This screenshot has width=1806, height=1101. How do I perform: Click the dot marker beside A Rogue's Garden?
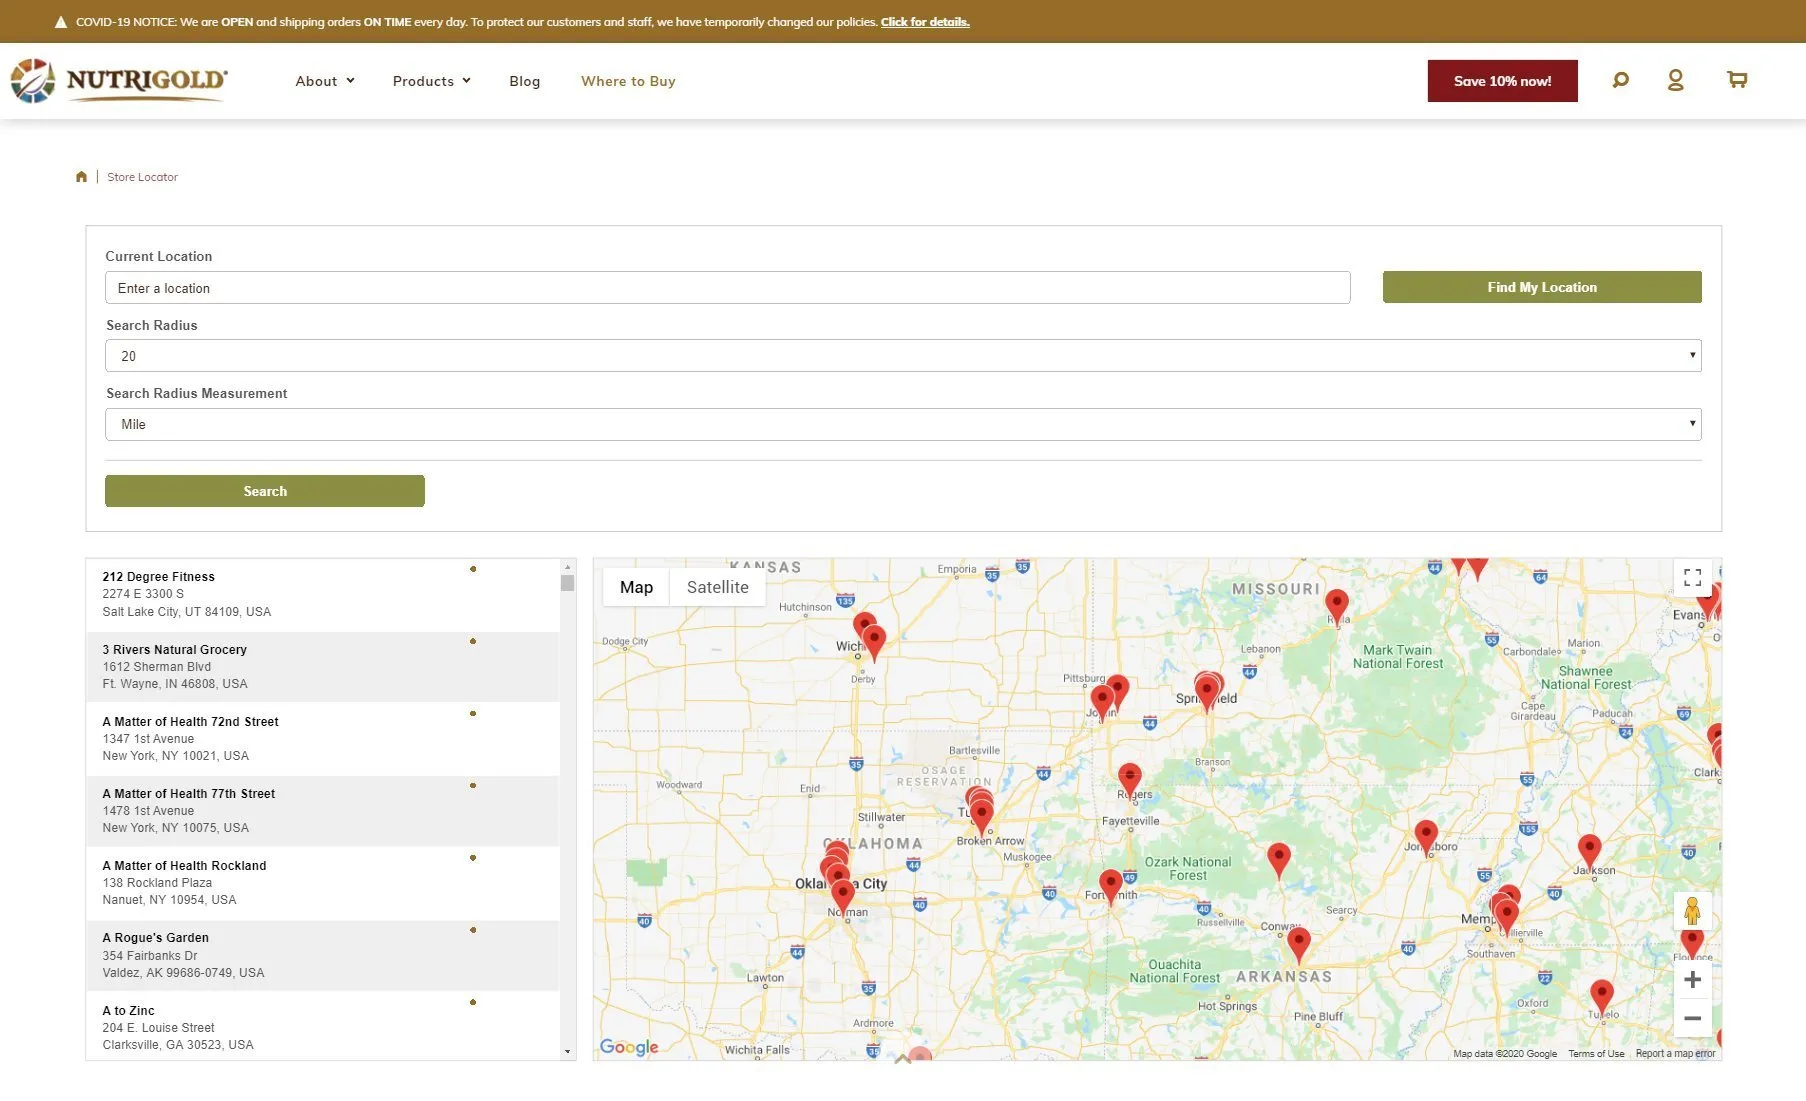click(x=473, y=930)
